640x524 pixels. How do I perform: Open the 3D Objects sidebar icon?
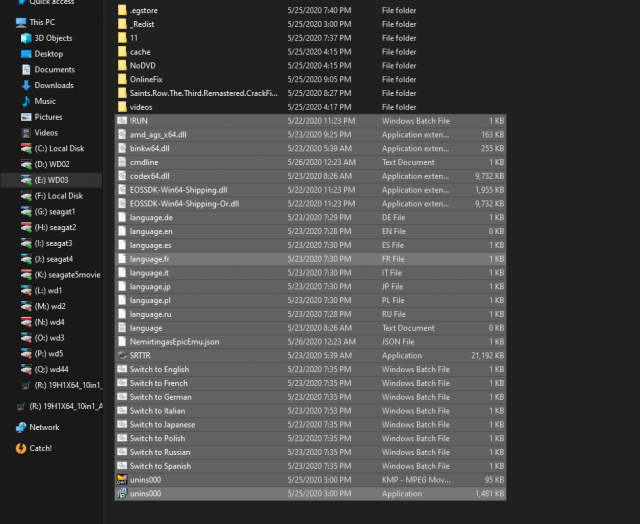(x=25, y=38)
